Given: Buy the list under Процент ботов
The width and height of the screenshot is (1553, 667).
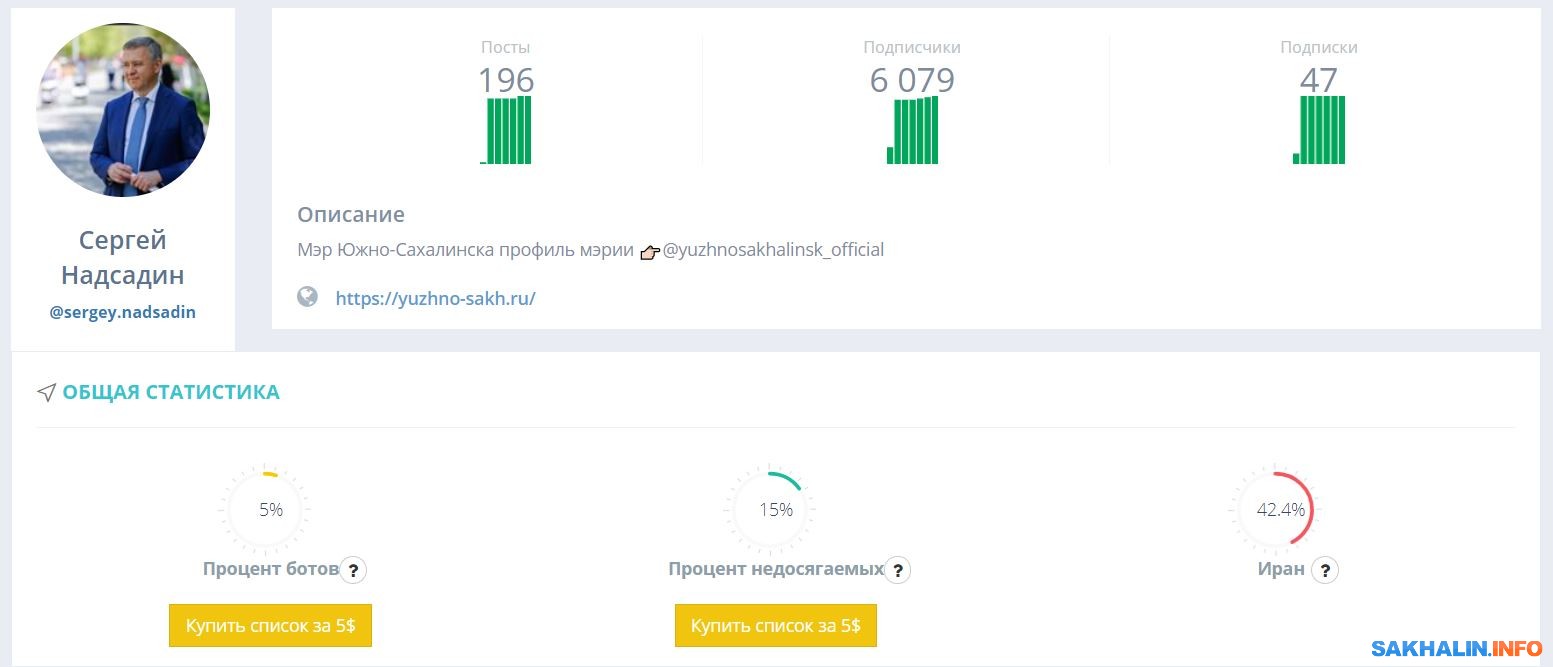Looking at the screenshot, I should pyautogui.click(x=270, y=626).
